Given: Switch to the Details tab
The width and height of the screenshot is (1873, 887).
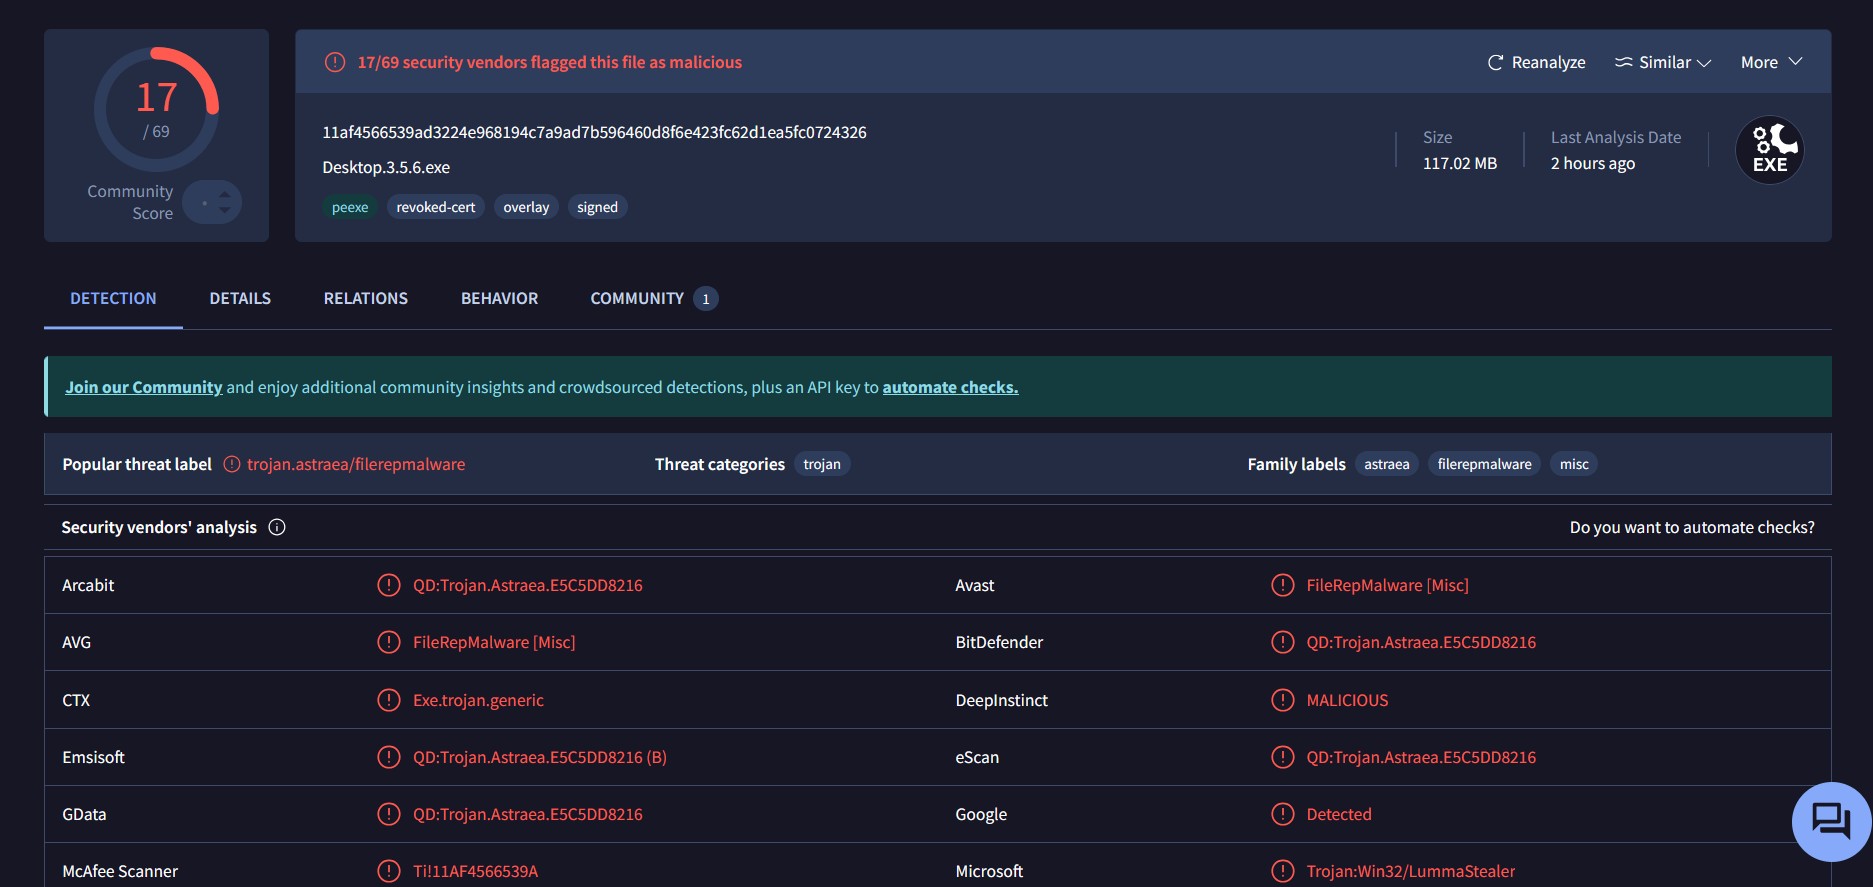Looking at the screenshot, I should [x=240, y=298].
